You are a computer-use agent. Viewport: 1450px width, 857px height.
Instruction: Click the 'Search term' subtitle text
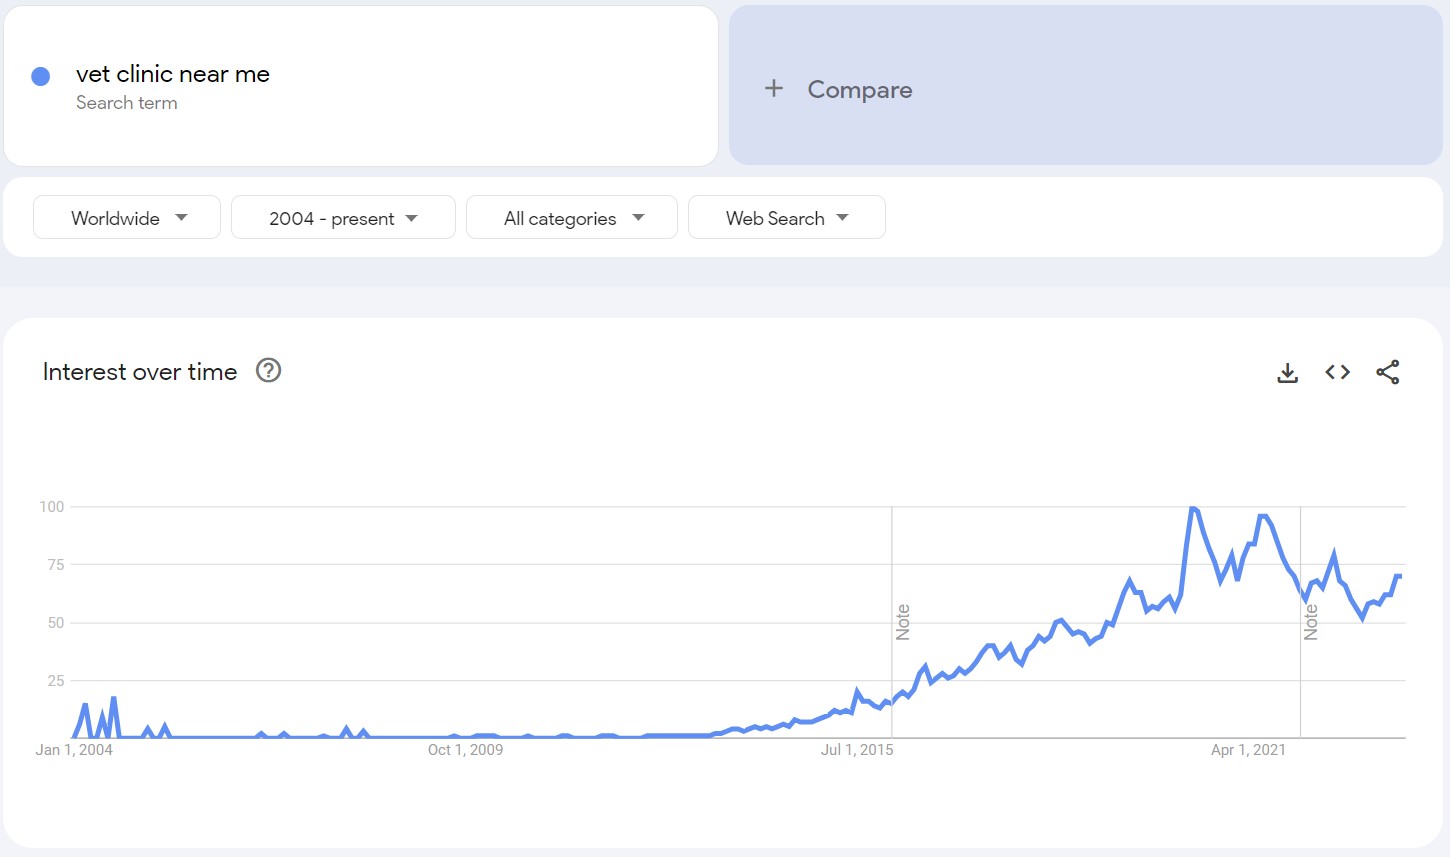click(127, 103)
